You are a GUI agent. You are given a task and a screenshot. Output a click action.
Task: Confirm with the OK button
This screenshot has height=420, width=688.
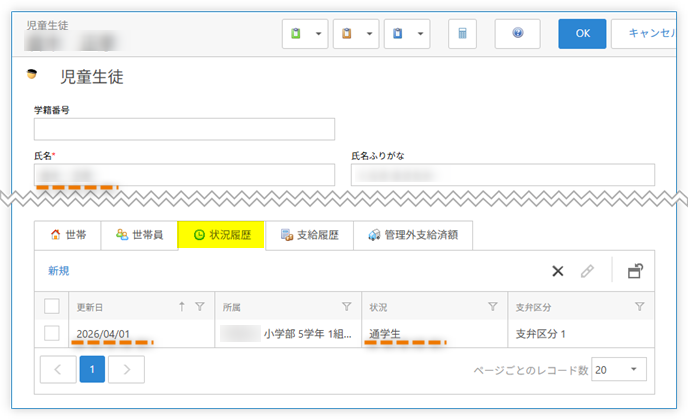coord(582,33)
